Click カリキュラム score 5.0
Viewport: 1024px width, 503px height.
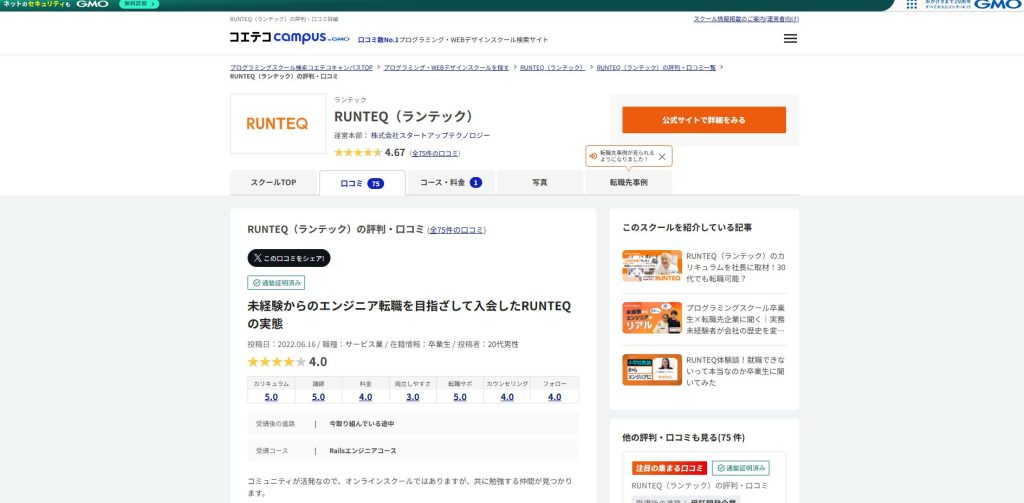tap(271, 397)
